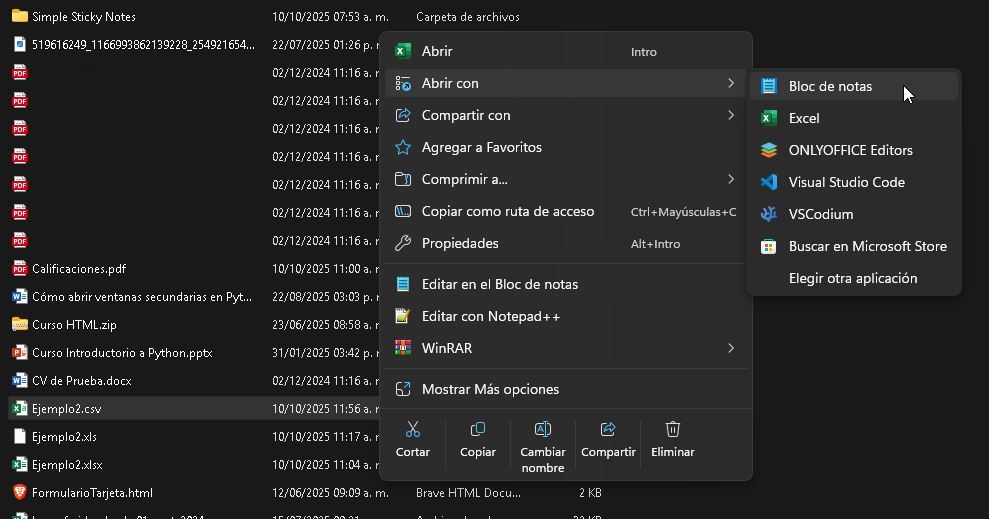Click the Compartir icon in bottom bar
The image size is (989, 519).
coord(608,429)
